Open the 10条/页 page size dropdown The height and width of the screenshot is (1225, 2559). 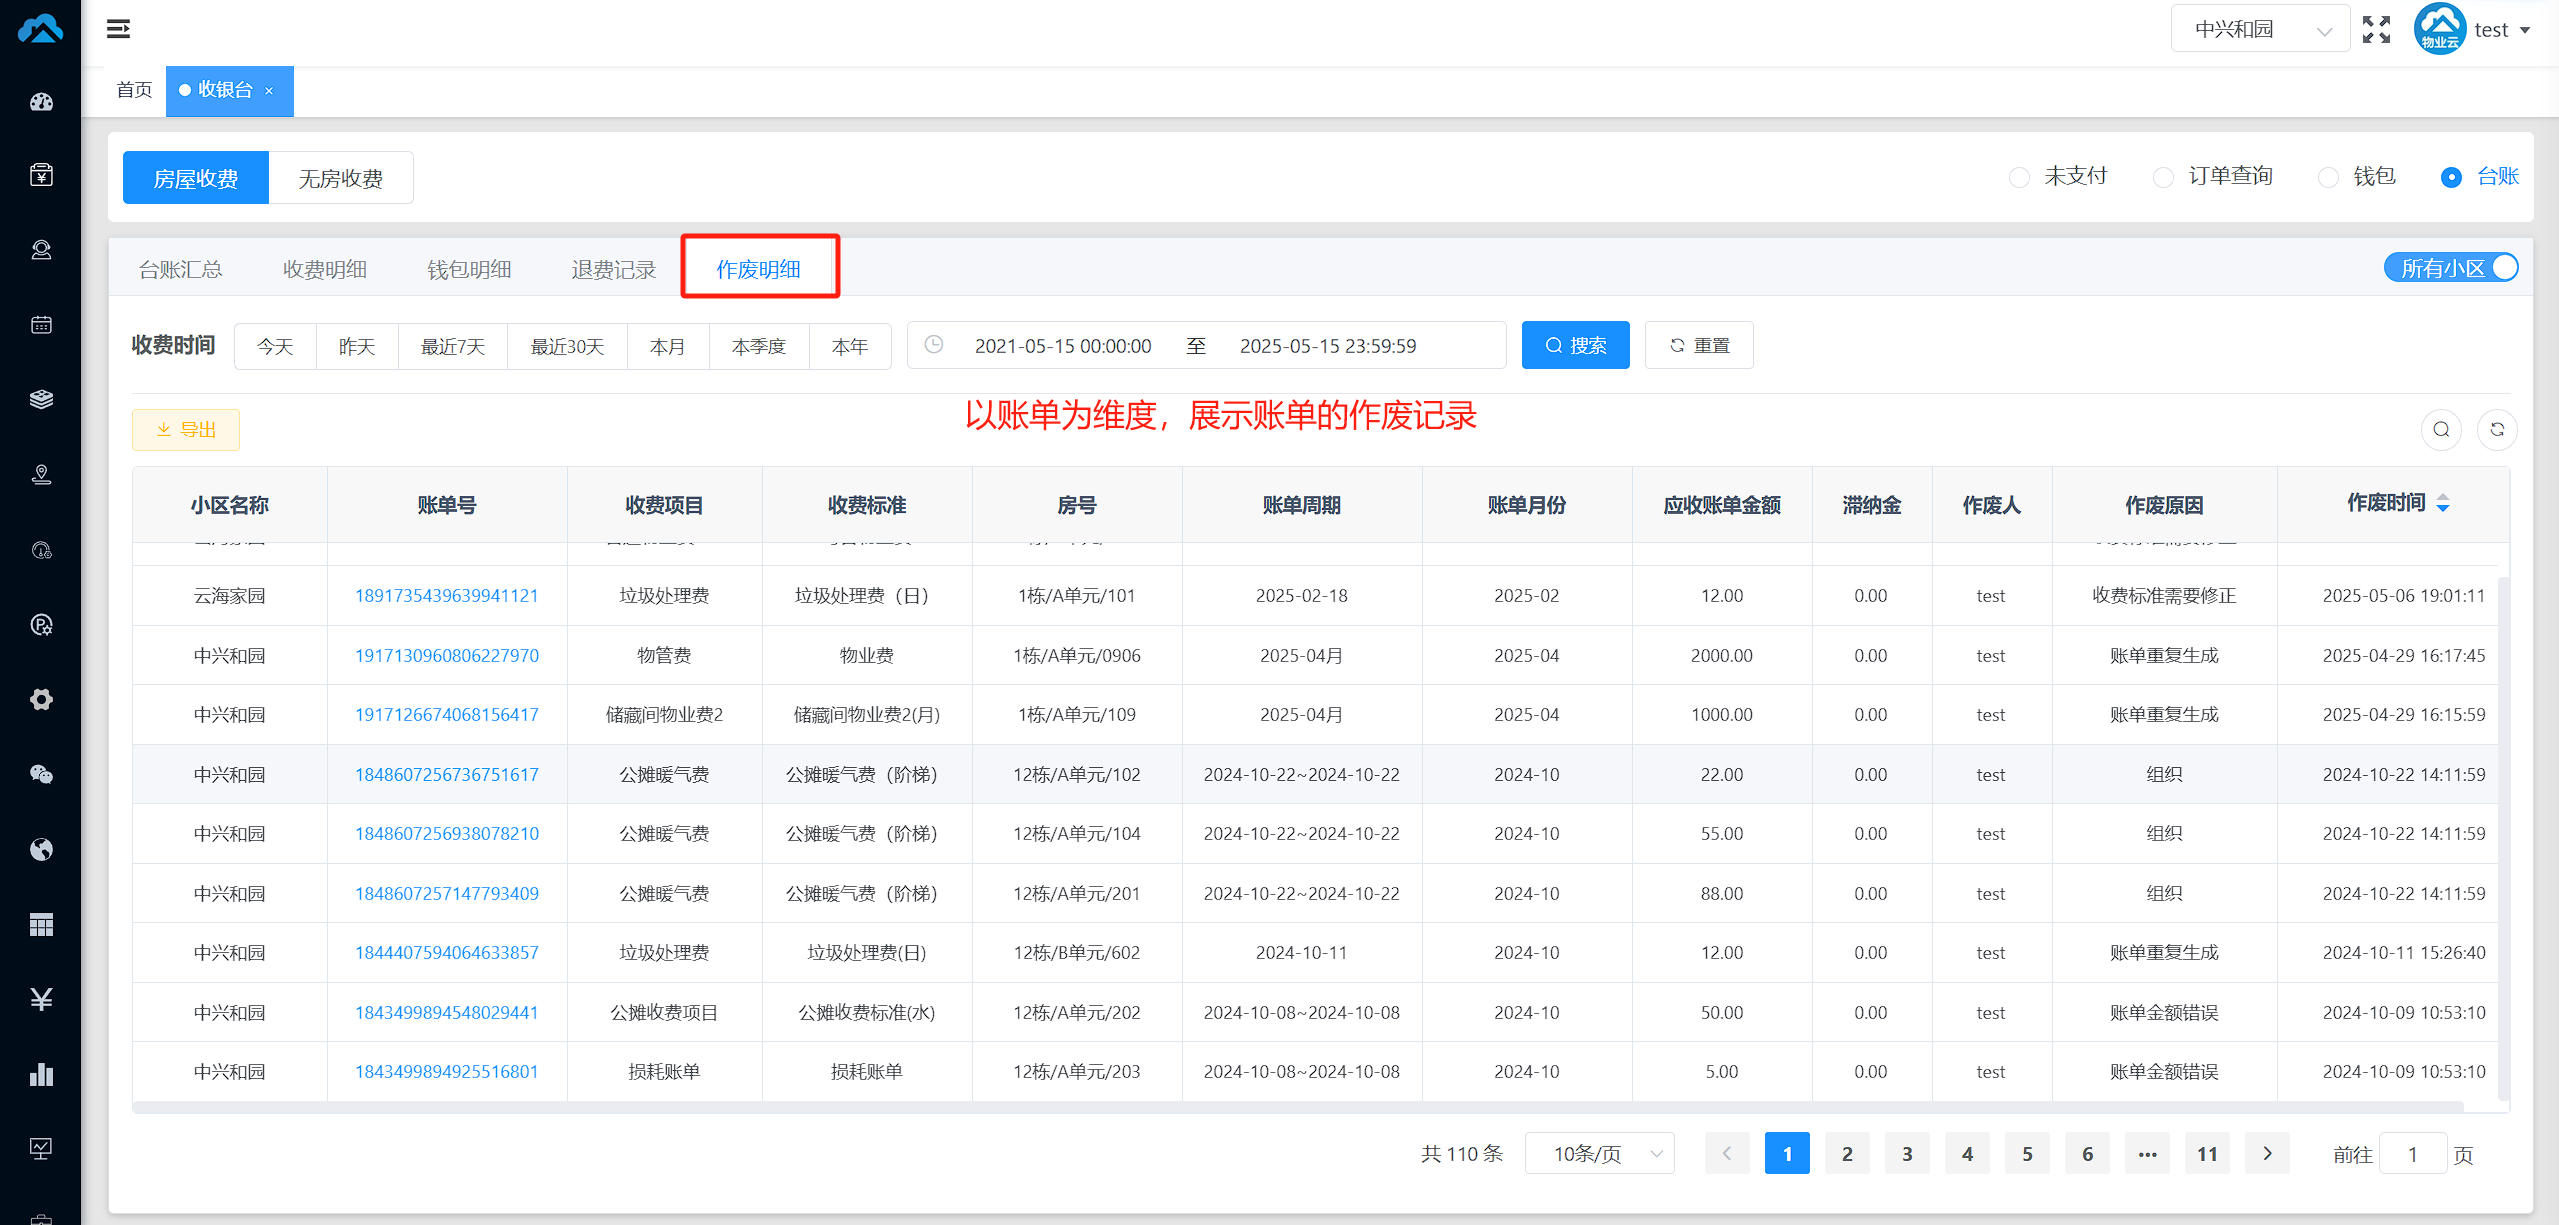pyautogui.click(x=1600, y=1154)
